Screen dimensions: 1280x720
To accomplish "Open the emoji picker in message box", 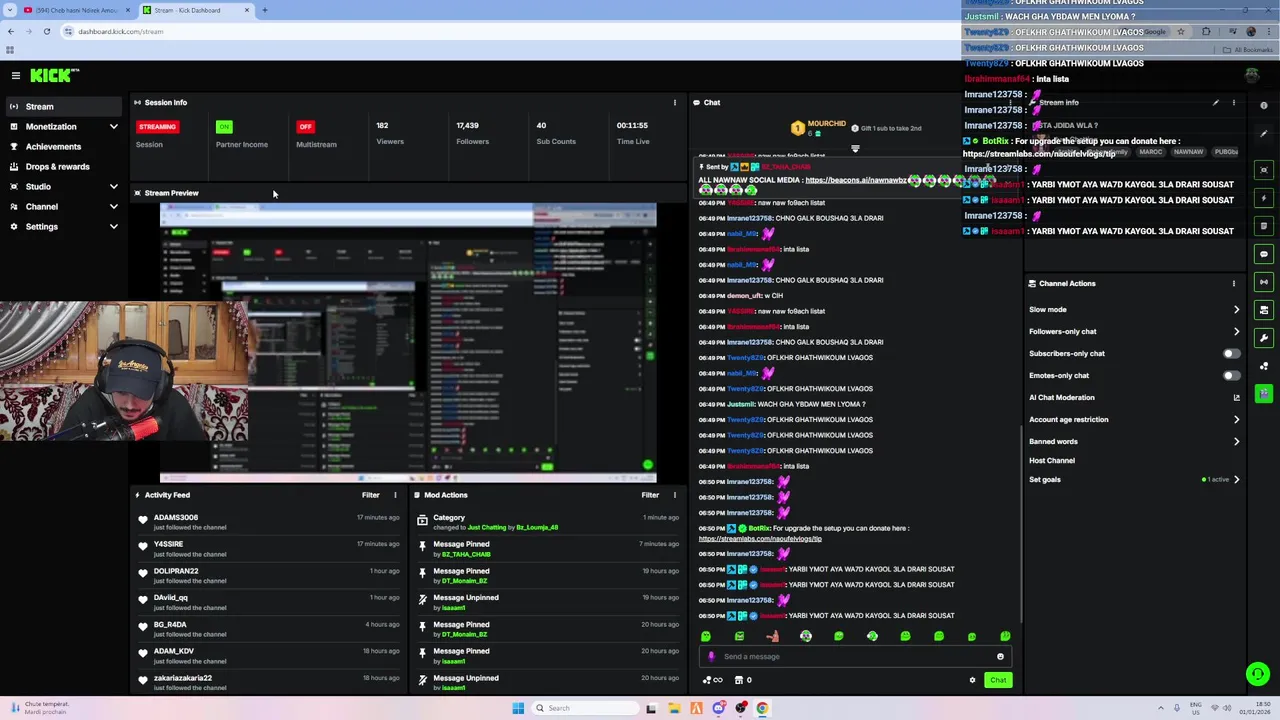I will (x=1000, y=657).
